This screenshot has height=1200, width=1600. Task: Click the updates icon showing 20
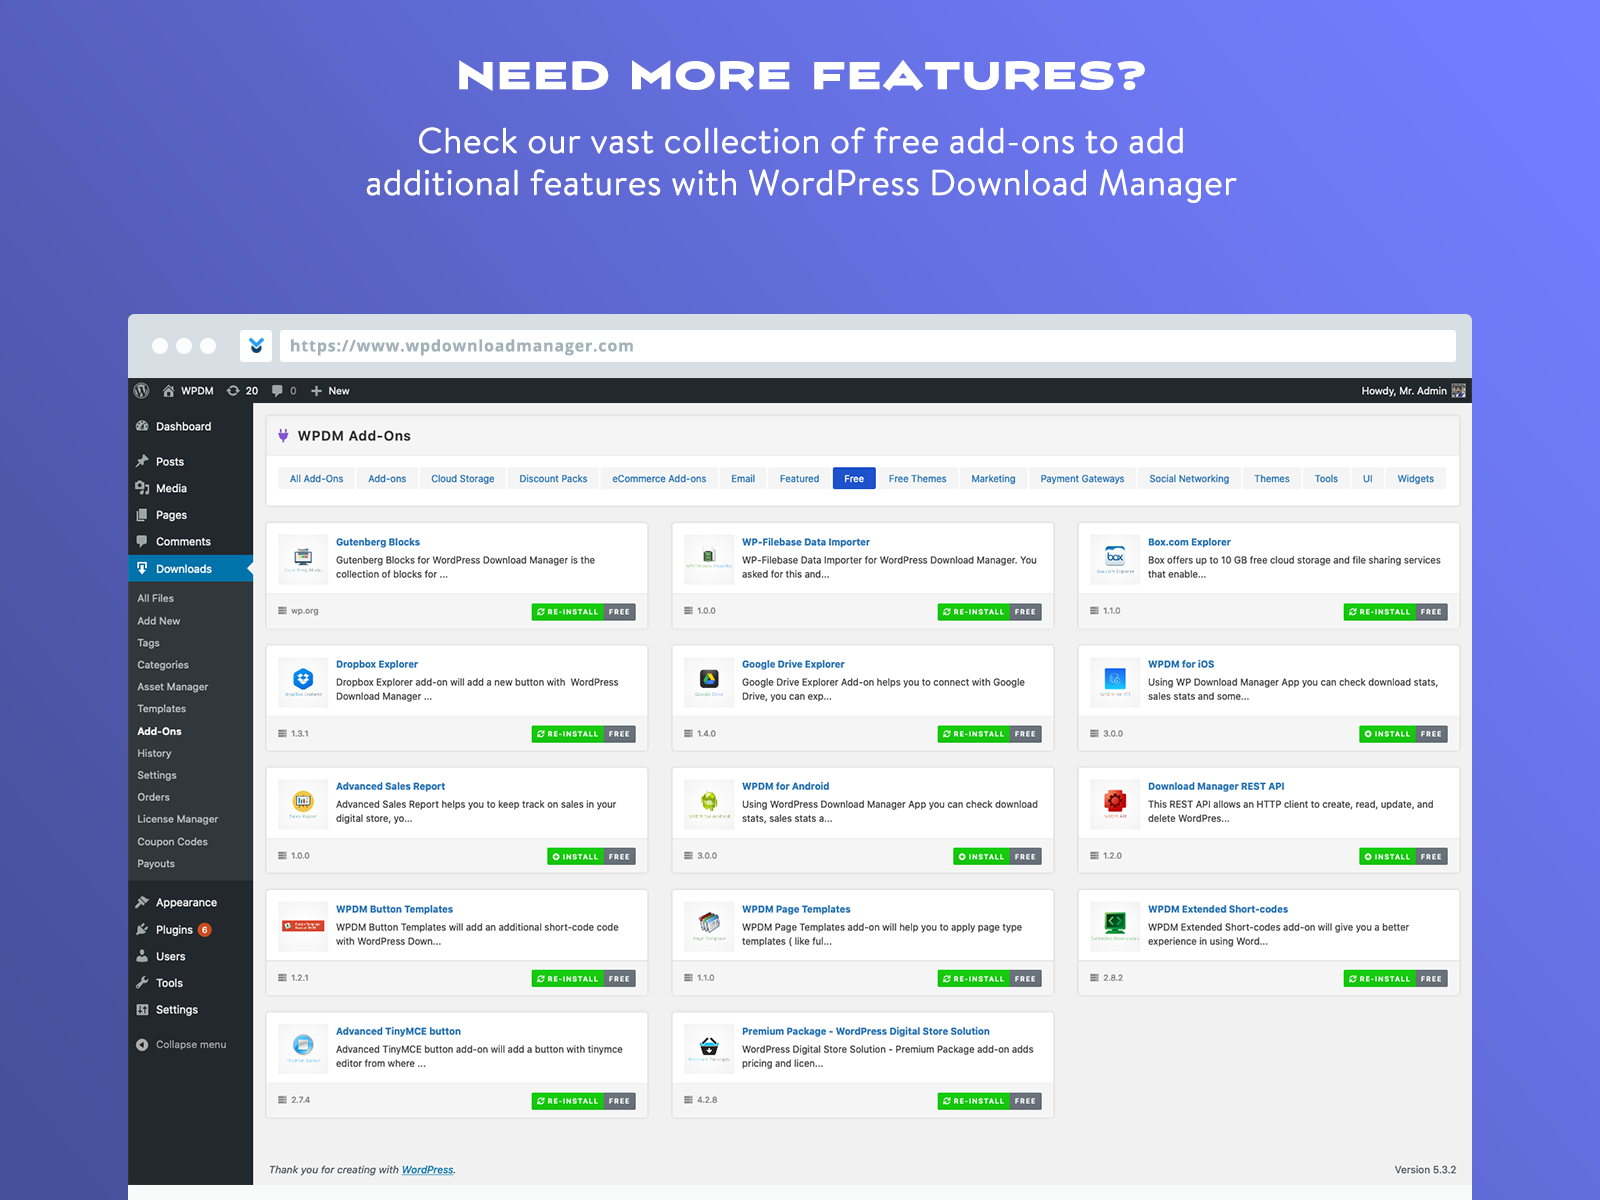coord(233,391)
